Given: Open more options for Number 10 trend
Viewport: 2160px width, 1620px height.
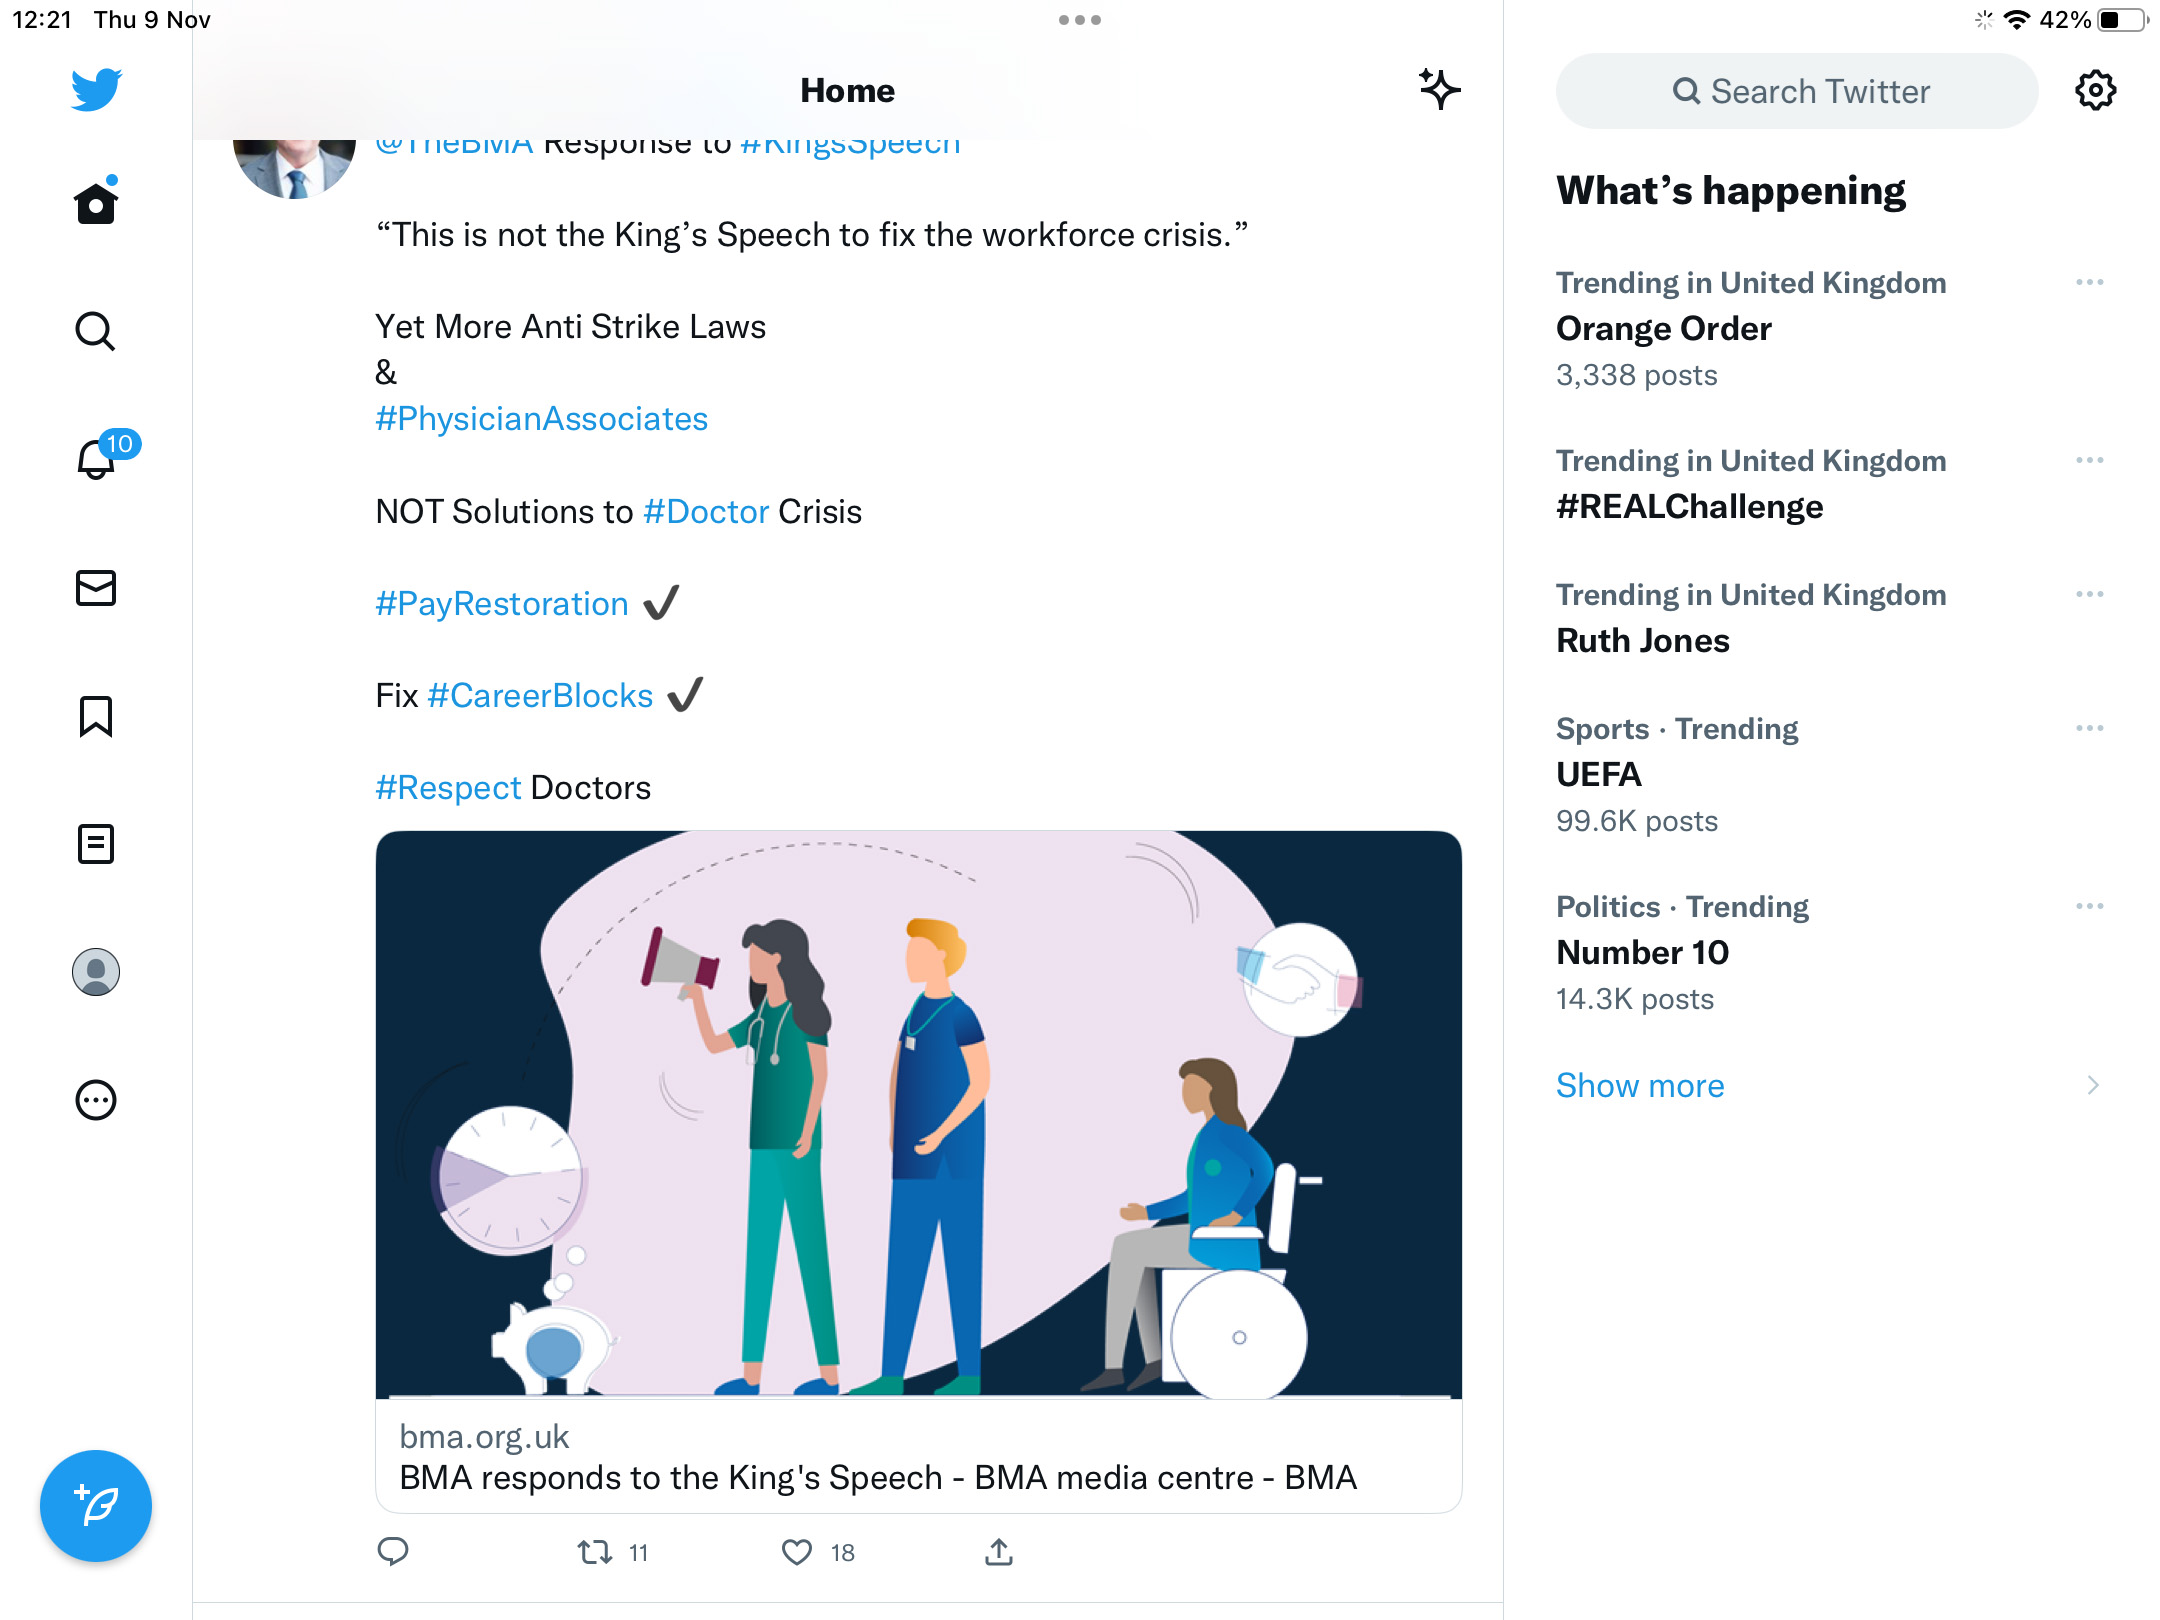Looking at the screenshot, I should [2089, 907].
